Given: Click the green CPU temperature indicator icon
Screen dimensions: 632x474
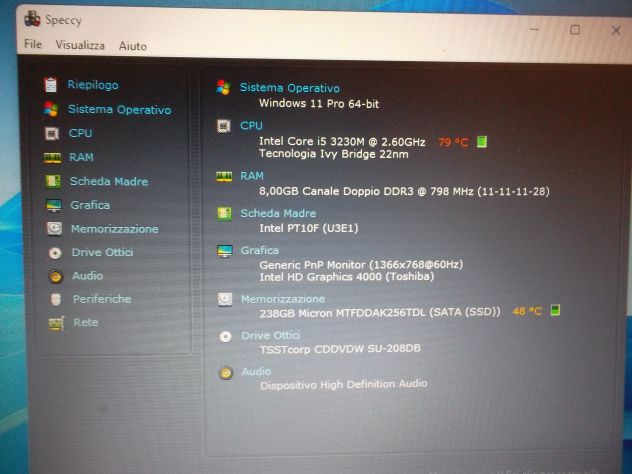Looking at the screenshot, I should pyautogui.click(x=482, y=142).
